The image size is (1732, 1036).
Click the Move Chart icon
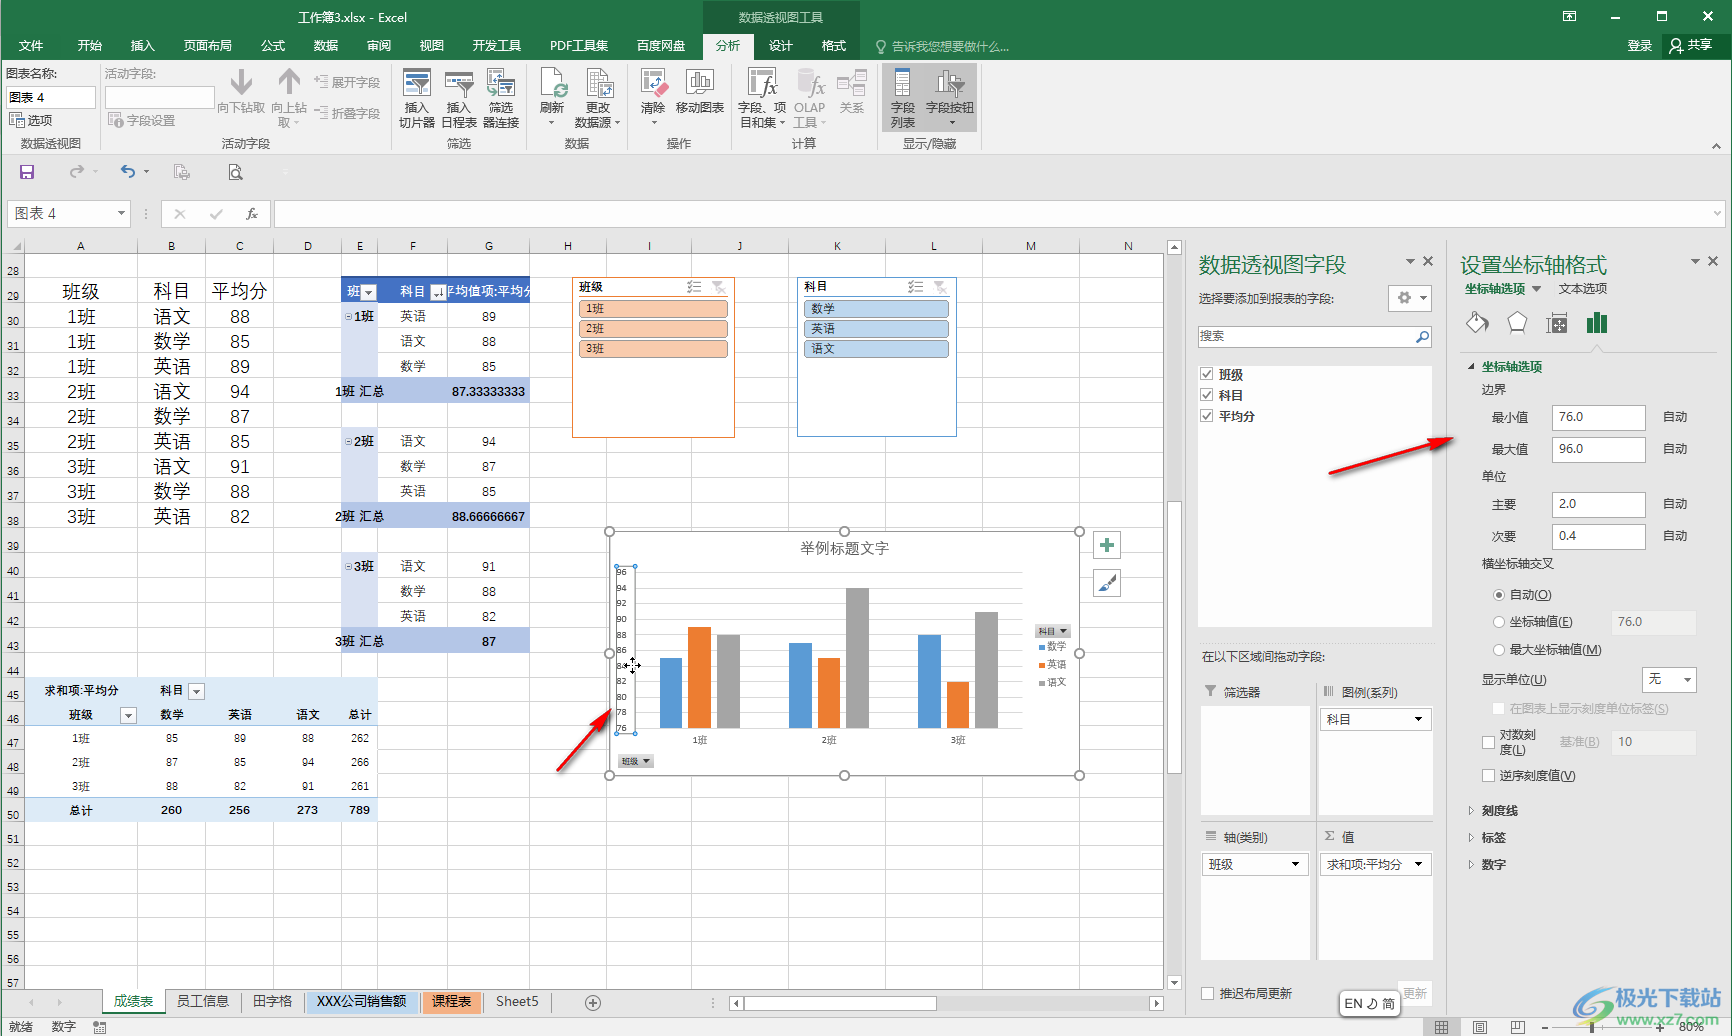coord(700,91)
